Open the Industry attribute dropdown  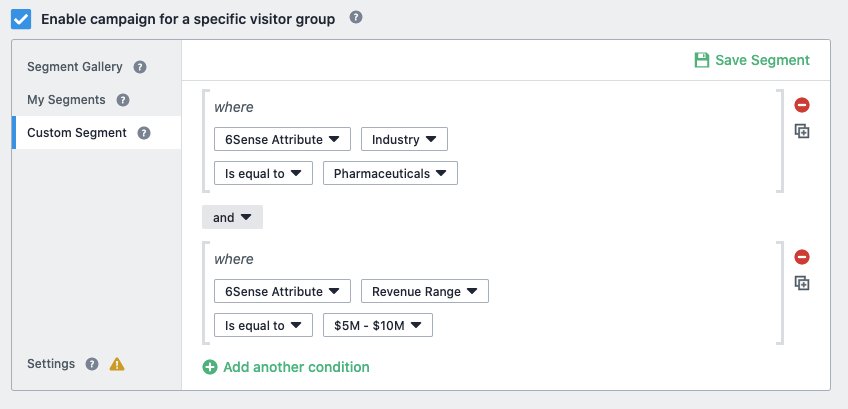pos(404,139)
